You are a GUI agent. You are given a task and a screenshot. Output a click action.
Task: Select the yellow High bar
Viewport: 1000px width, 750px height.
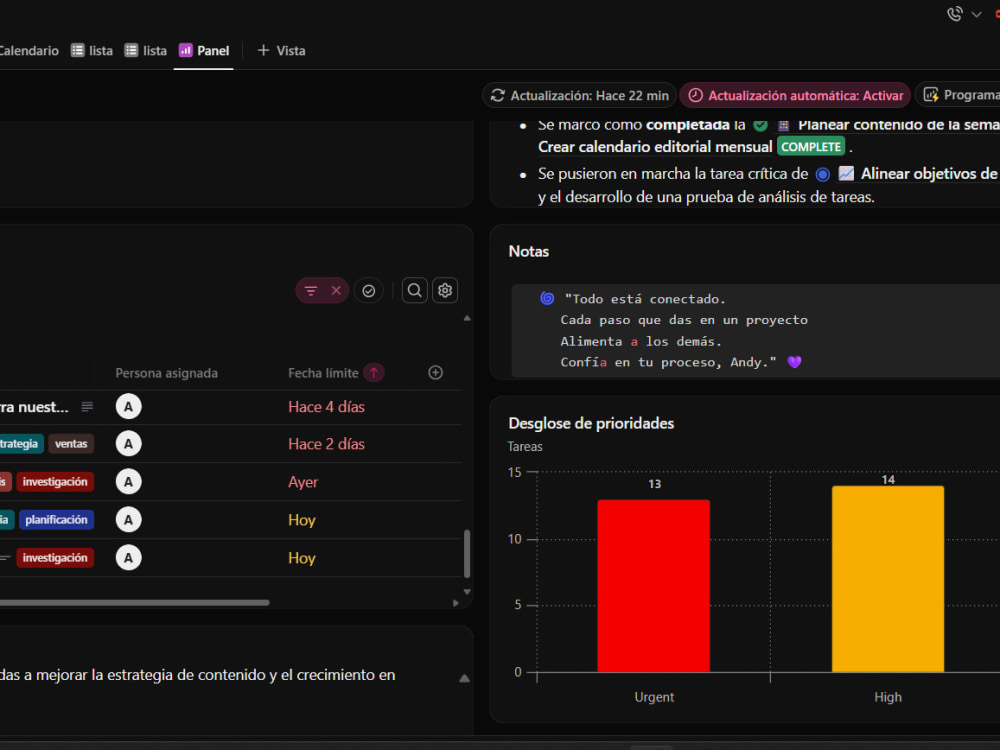click(888, 579)
